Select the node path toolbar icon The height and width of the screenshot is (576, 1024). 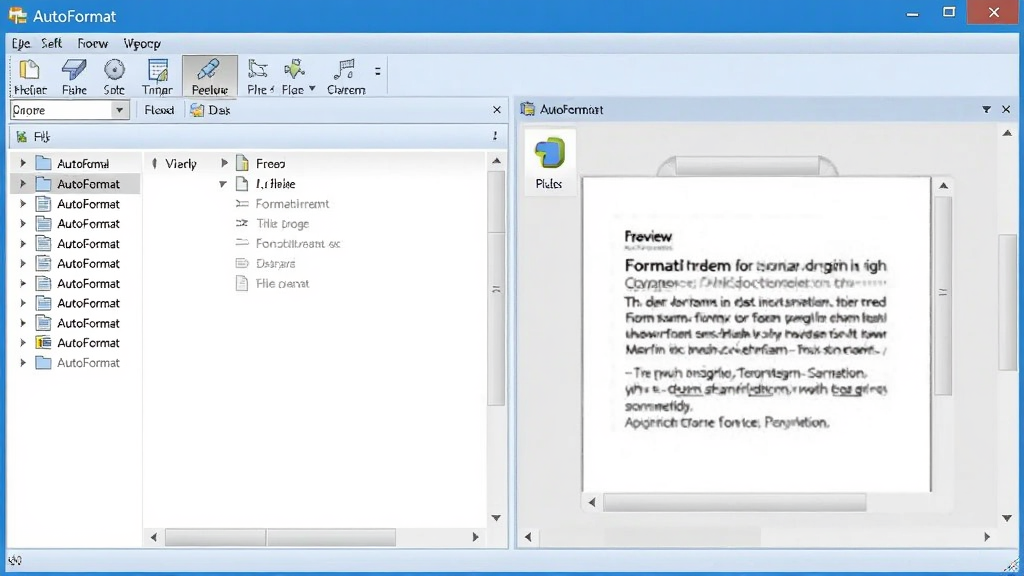click(x=258, y=69)
